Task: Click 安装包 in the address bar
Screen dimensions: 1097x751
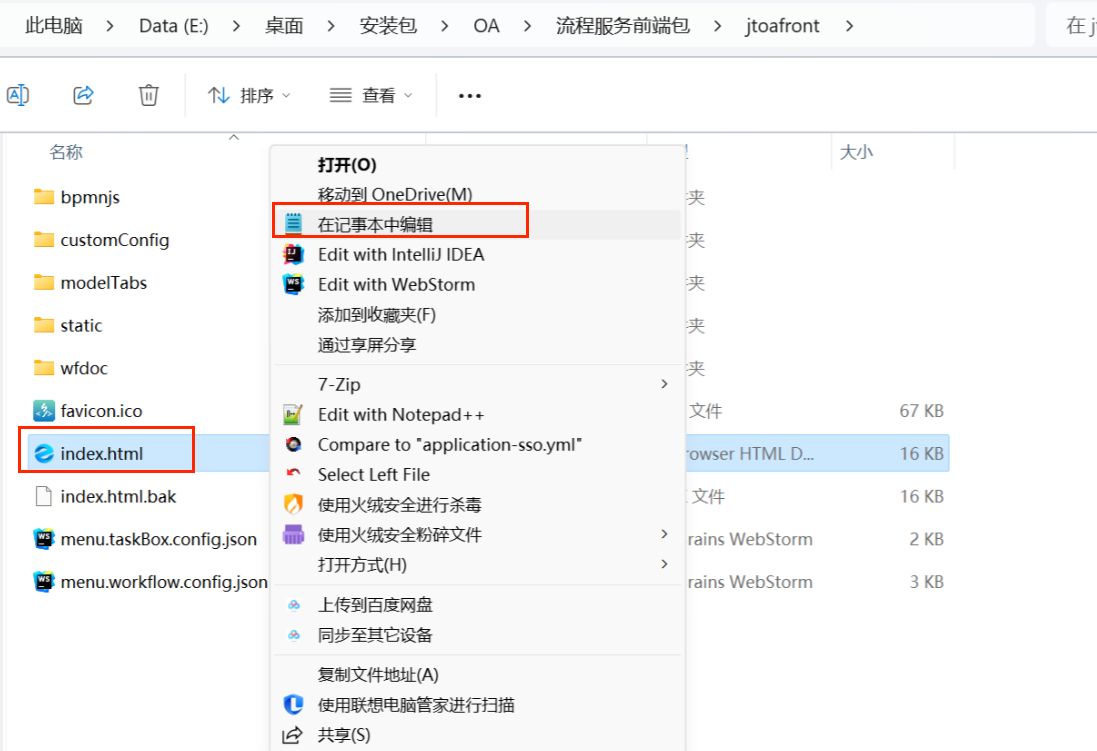Action: (x=388, y=26)
